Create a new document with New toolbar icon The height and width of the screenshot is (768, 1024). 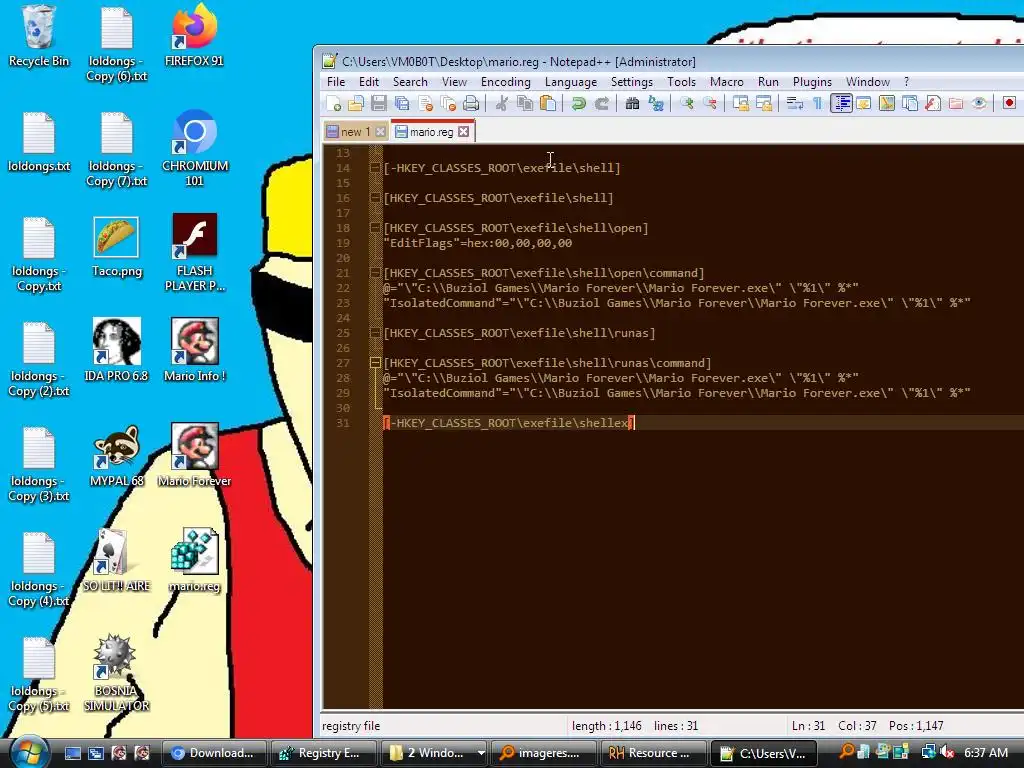334,103
